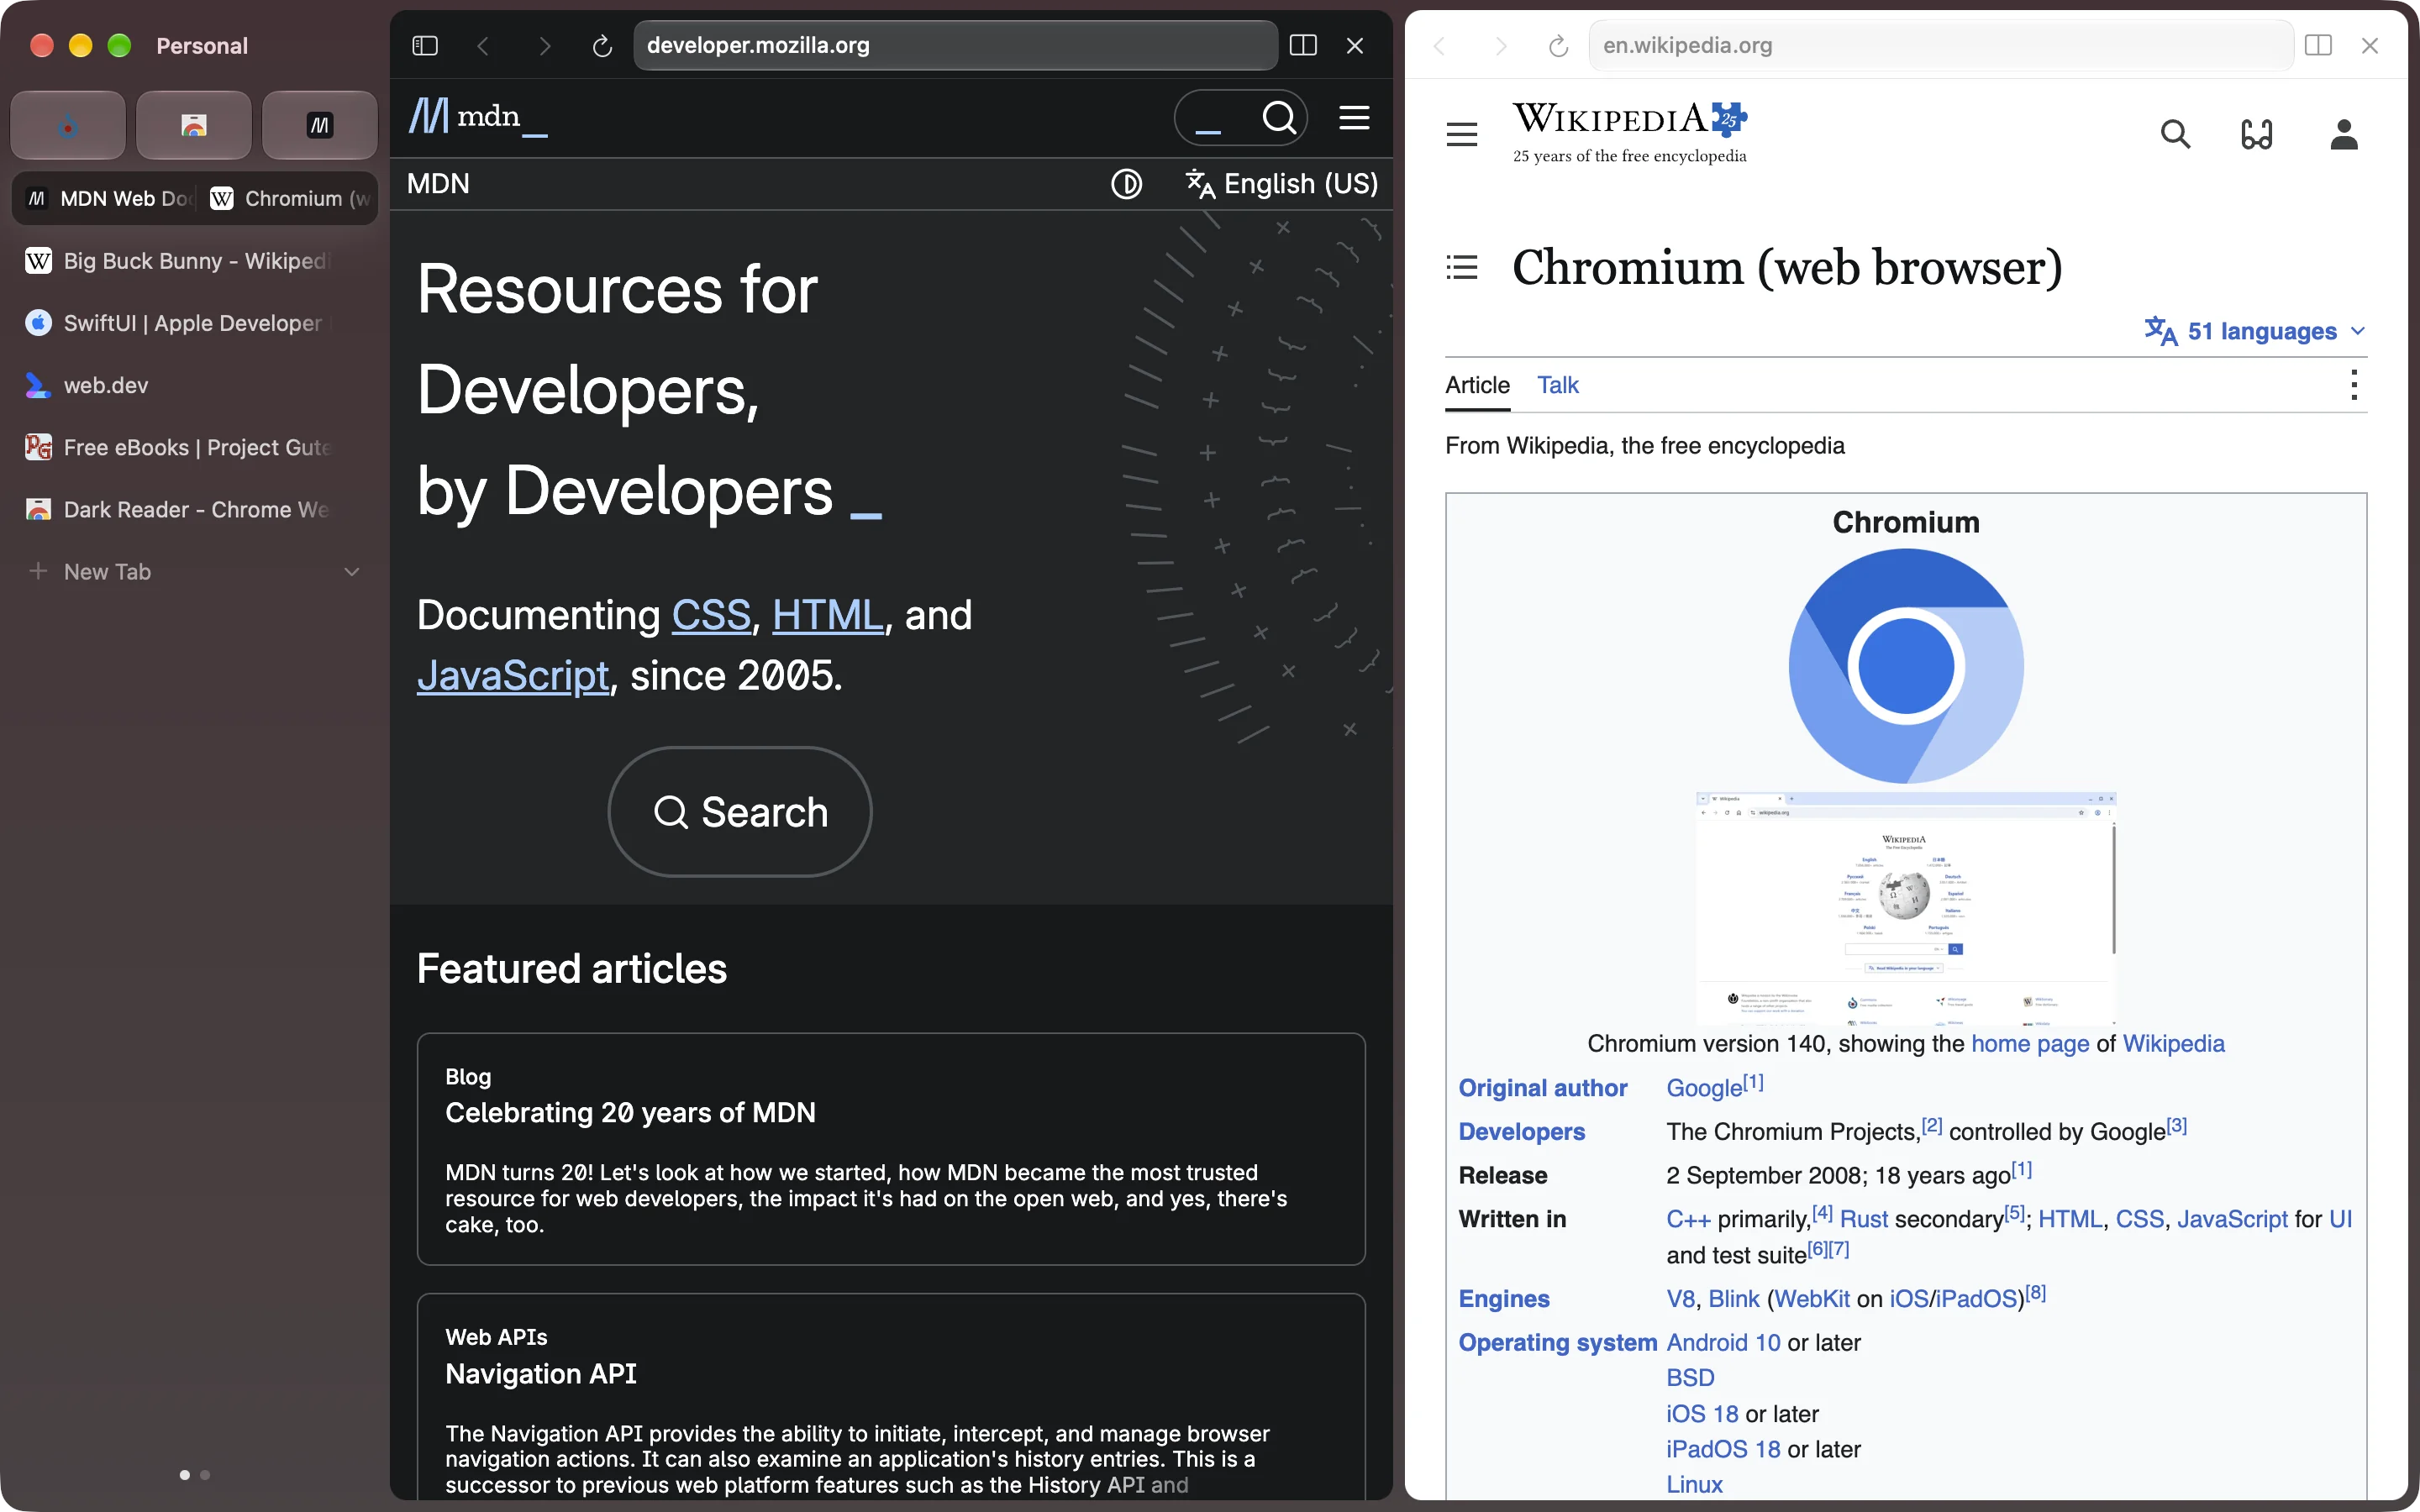Open Celebrating 20 years of MDN article

coord(630,1113)
